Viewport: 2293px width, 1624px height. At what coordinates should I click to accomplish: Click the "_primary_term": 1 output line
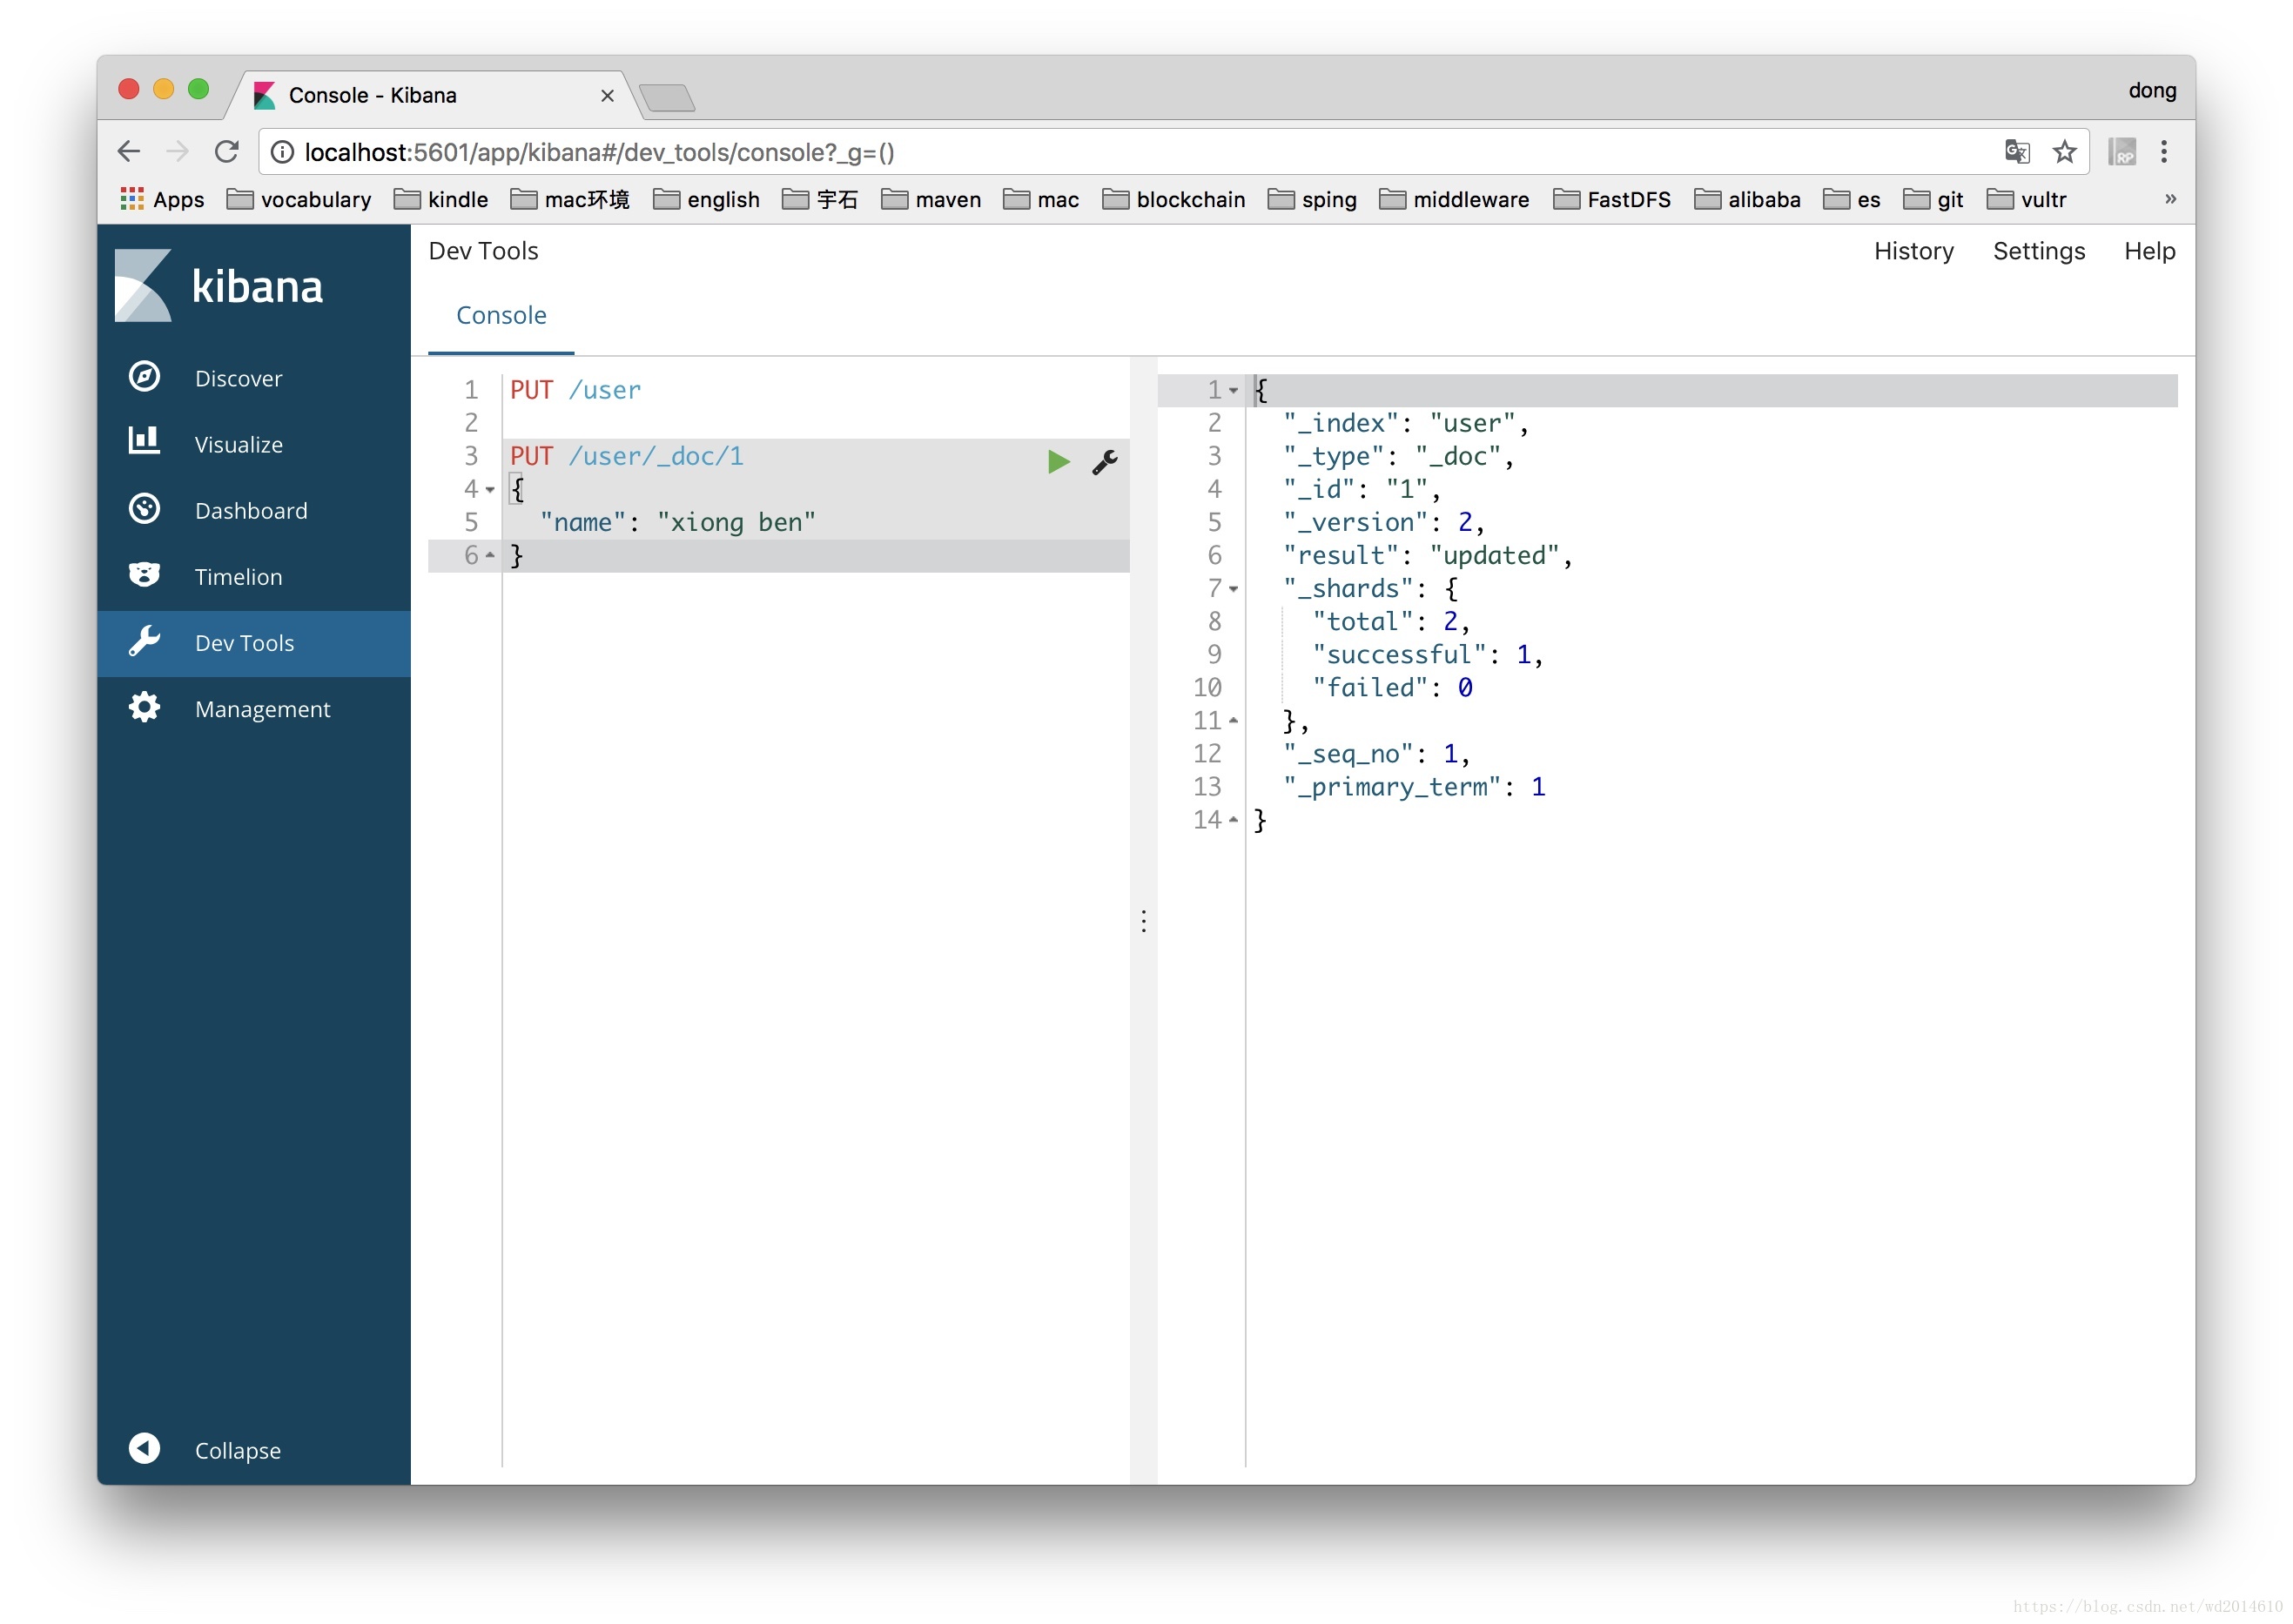(x=1414, y=786)
